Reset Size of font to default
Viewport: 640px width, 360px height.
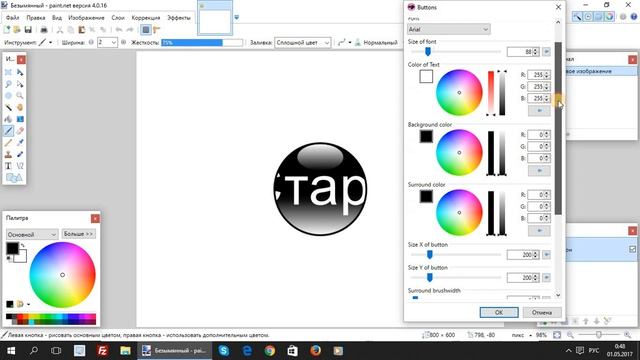(546, 52)
